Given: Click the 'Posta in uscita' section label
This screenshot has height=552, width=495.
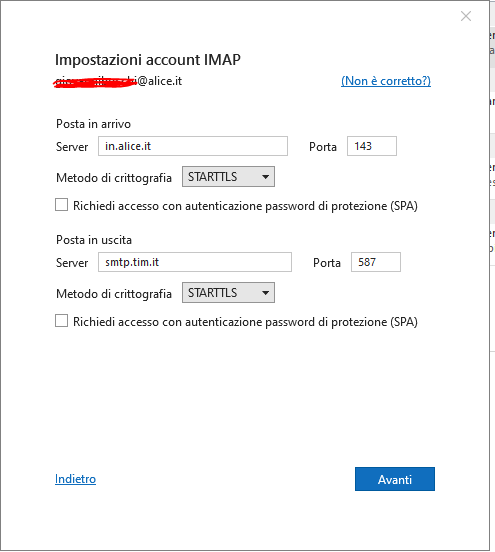Looking at the screenshot, I should [94, 240].
